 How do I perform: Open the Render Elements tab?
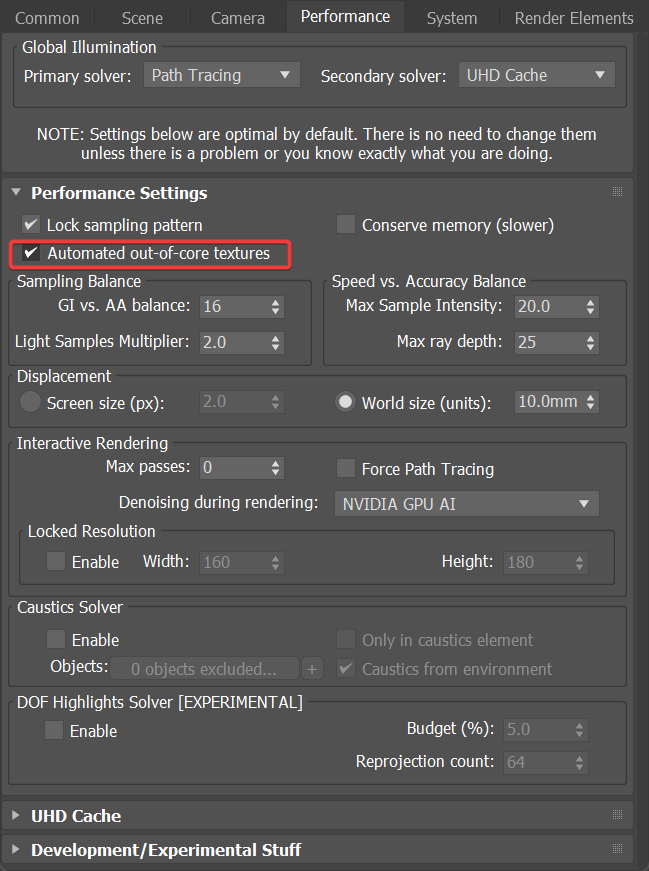pos(573,16)
